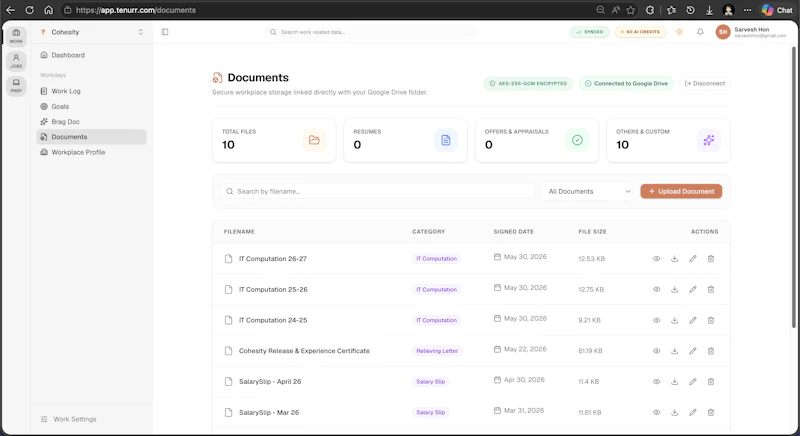Delete IT Computation 26-27 file
This screenshot has height=436, width=800.
711,259
